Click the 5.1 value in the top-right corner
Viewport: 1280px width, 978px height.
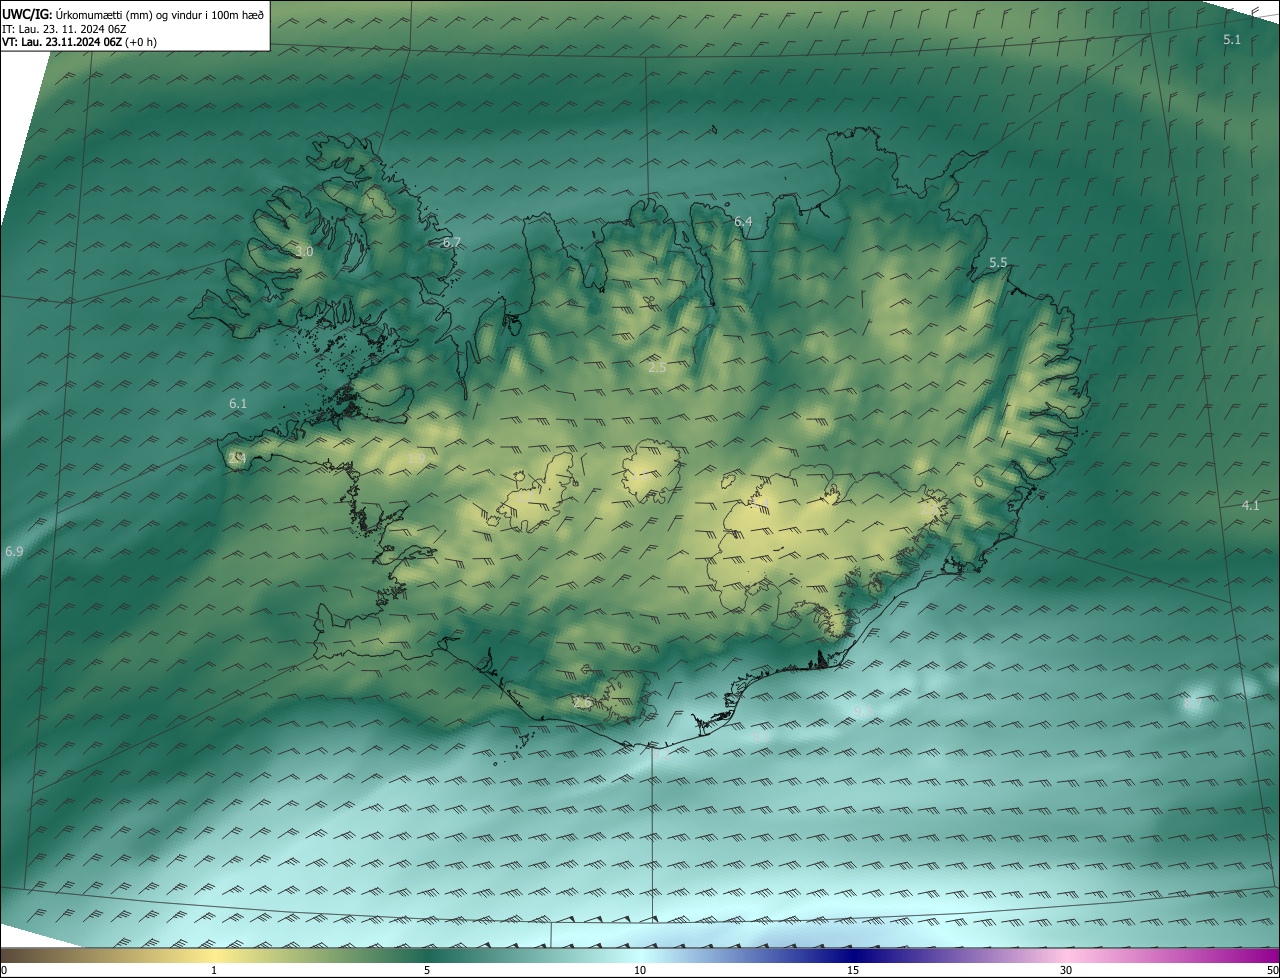(x=1231, y=40)
